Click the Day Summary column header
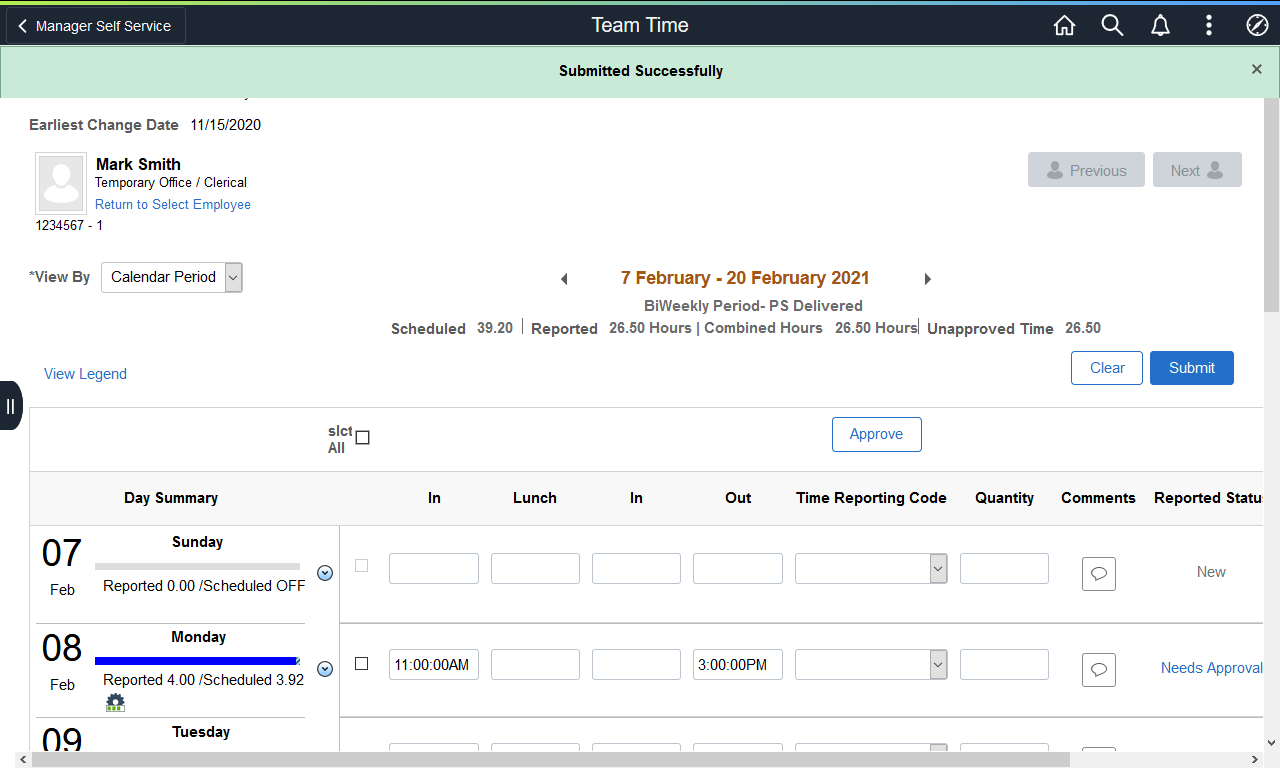Viewport: 1280px width, 768px height. (171, 498)
